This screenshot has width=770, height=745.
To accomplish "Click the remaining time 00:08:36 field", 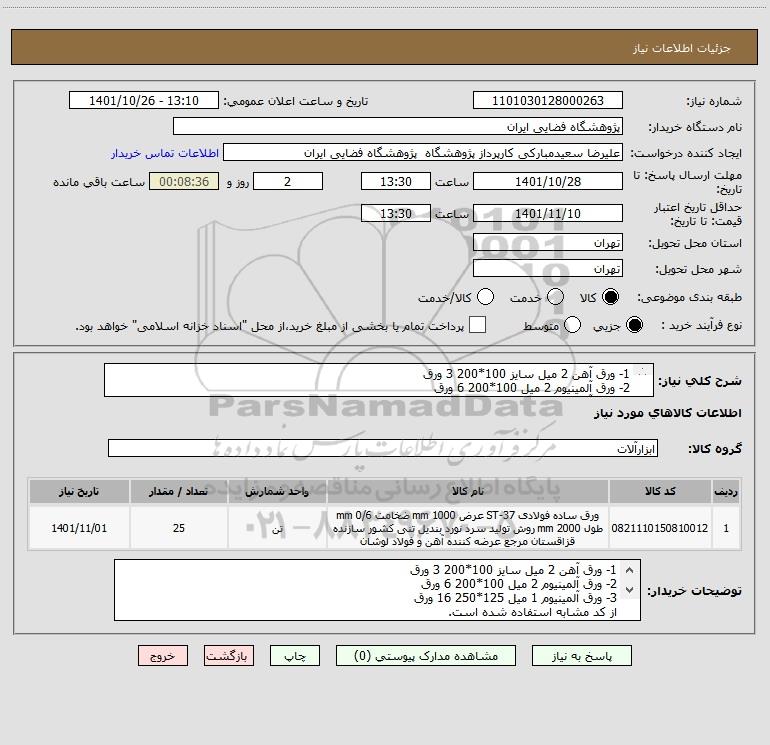I will click(184, 182).
